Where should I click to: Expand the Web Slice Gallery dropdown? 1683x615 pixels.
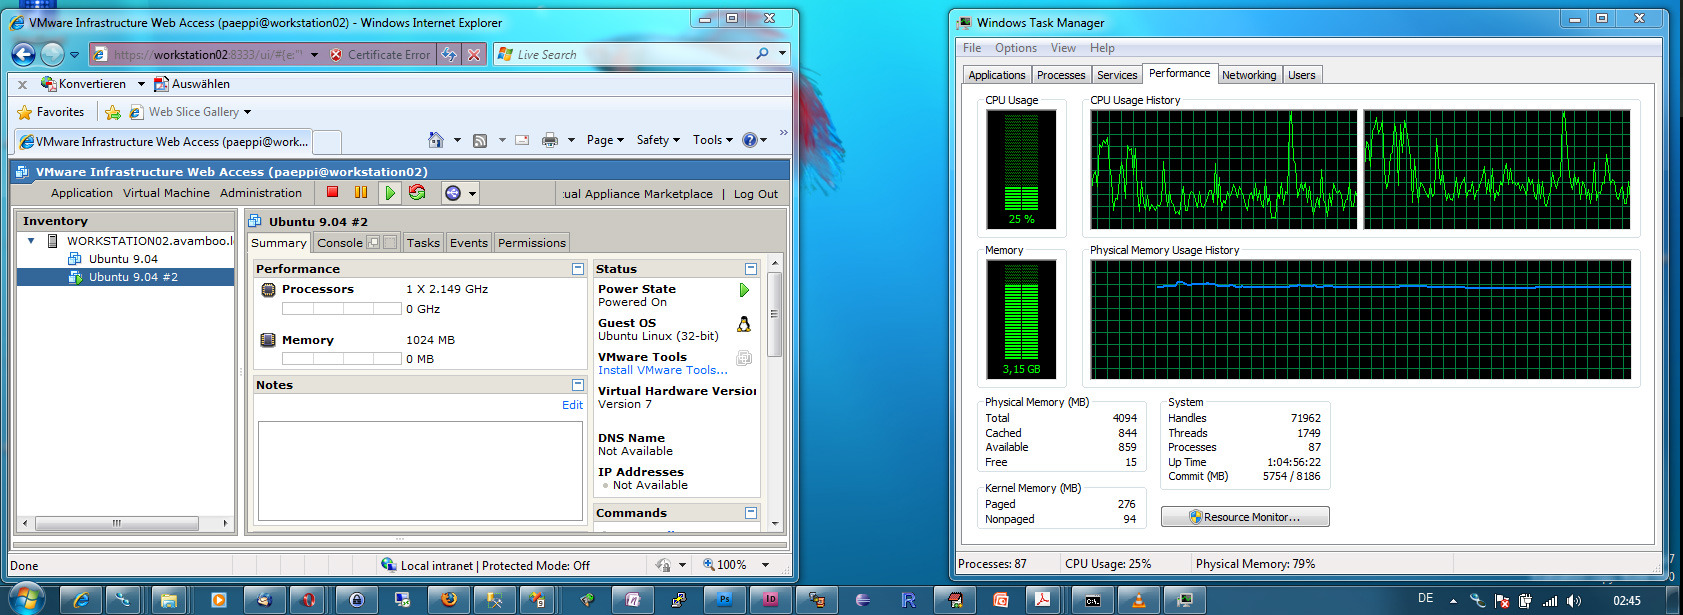click(247, 112)
